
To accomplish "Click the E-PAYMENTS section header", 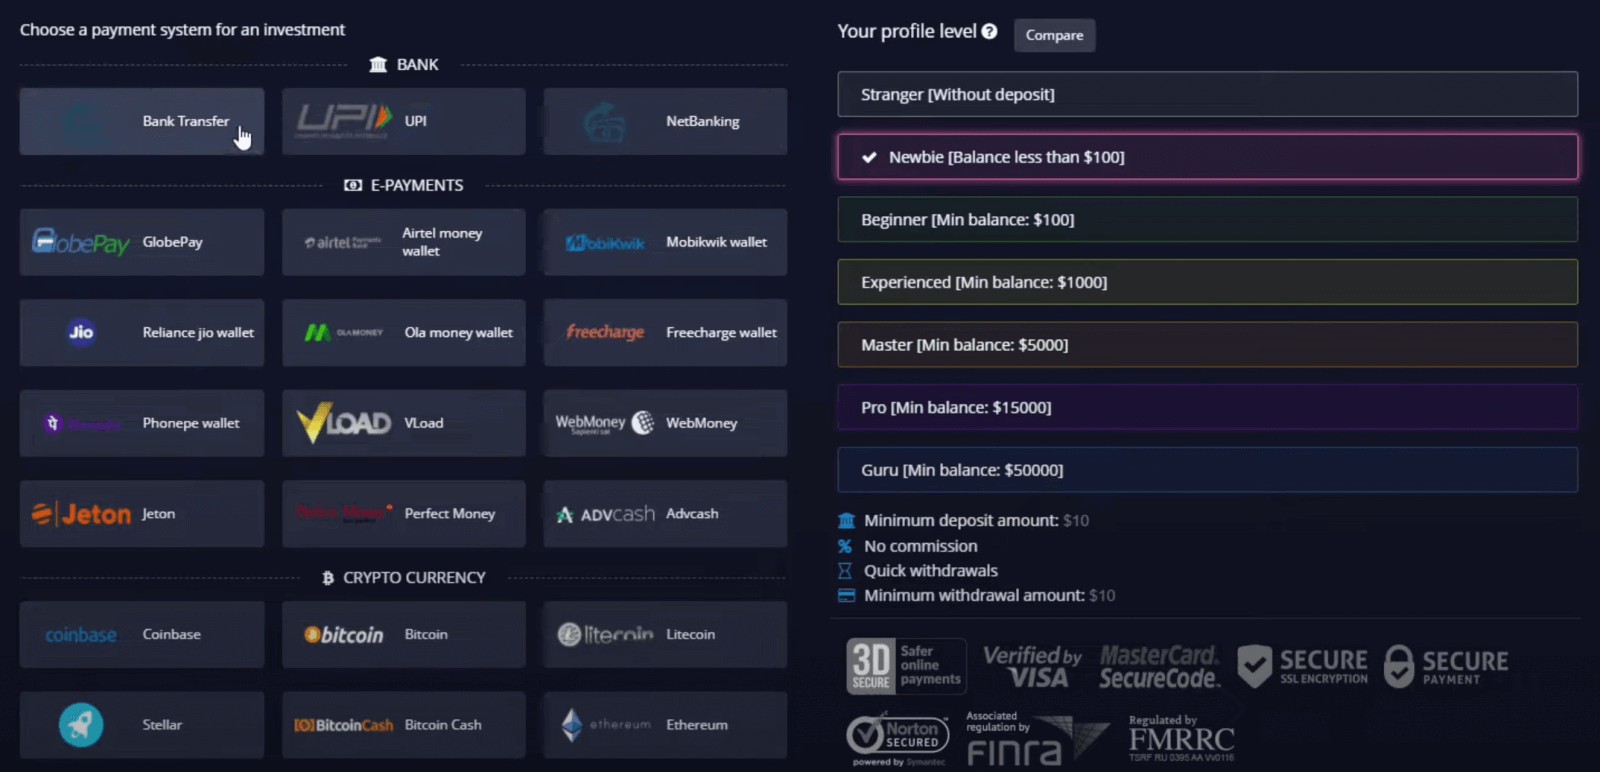I will [404, 185].
